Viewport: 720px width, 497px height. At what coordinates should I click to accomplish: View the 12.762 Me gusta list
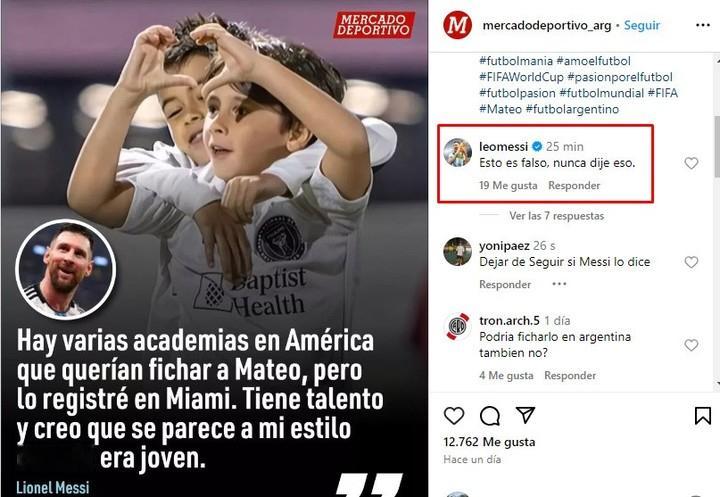click(x=489, y=442)
